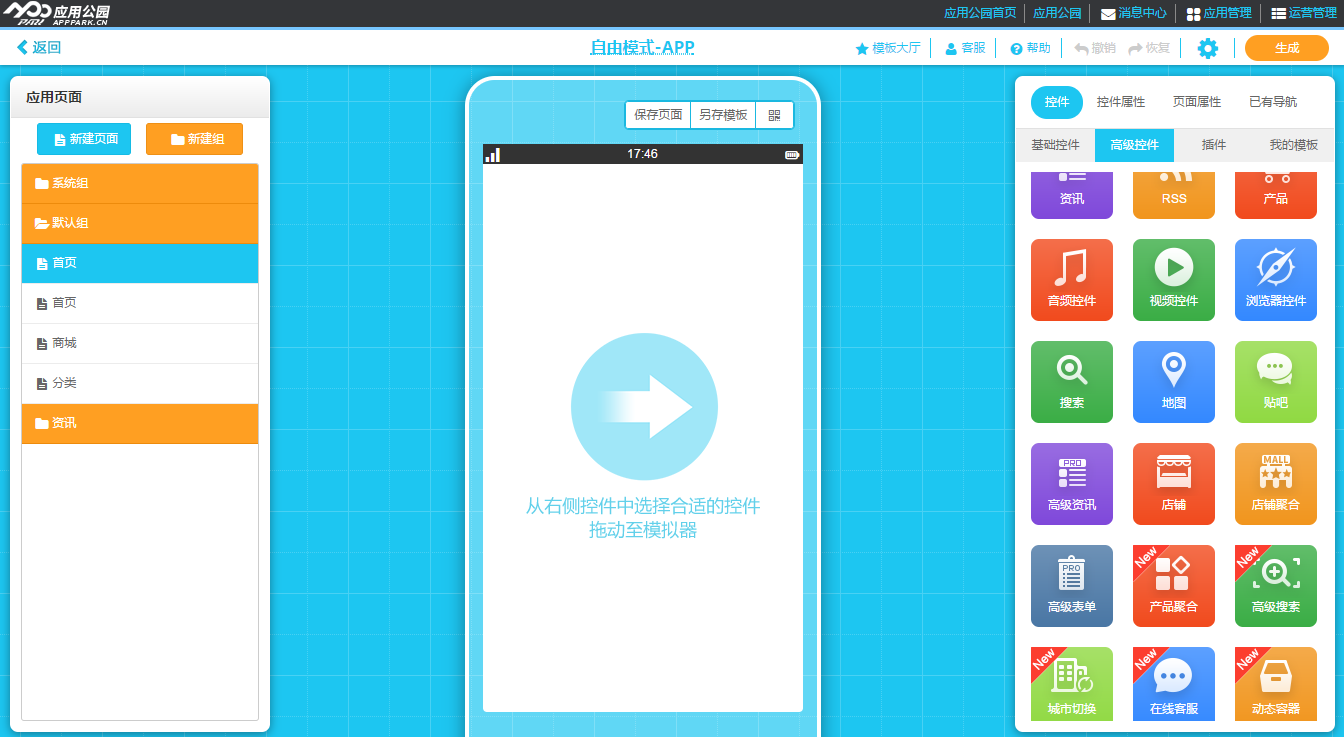Expand the 资讯 page group
The width and height of the screenshot is (1344, 737).
click(x=139, y=423)
